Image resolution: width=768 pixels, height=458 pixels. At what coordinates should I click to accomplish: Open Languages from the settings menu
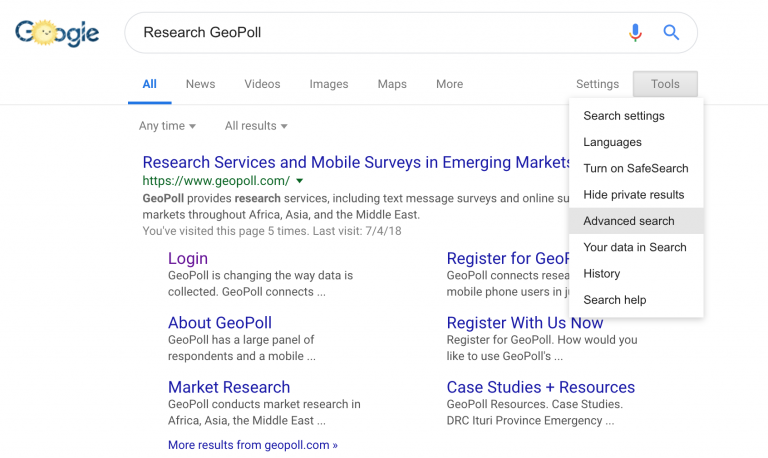[x=612, y=142]
